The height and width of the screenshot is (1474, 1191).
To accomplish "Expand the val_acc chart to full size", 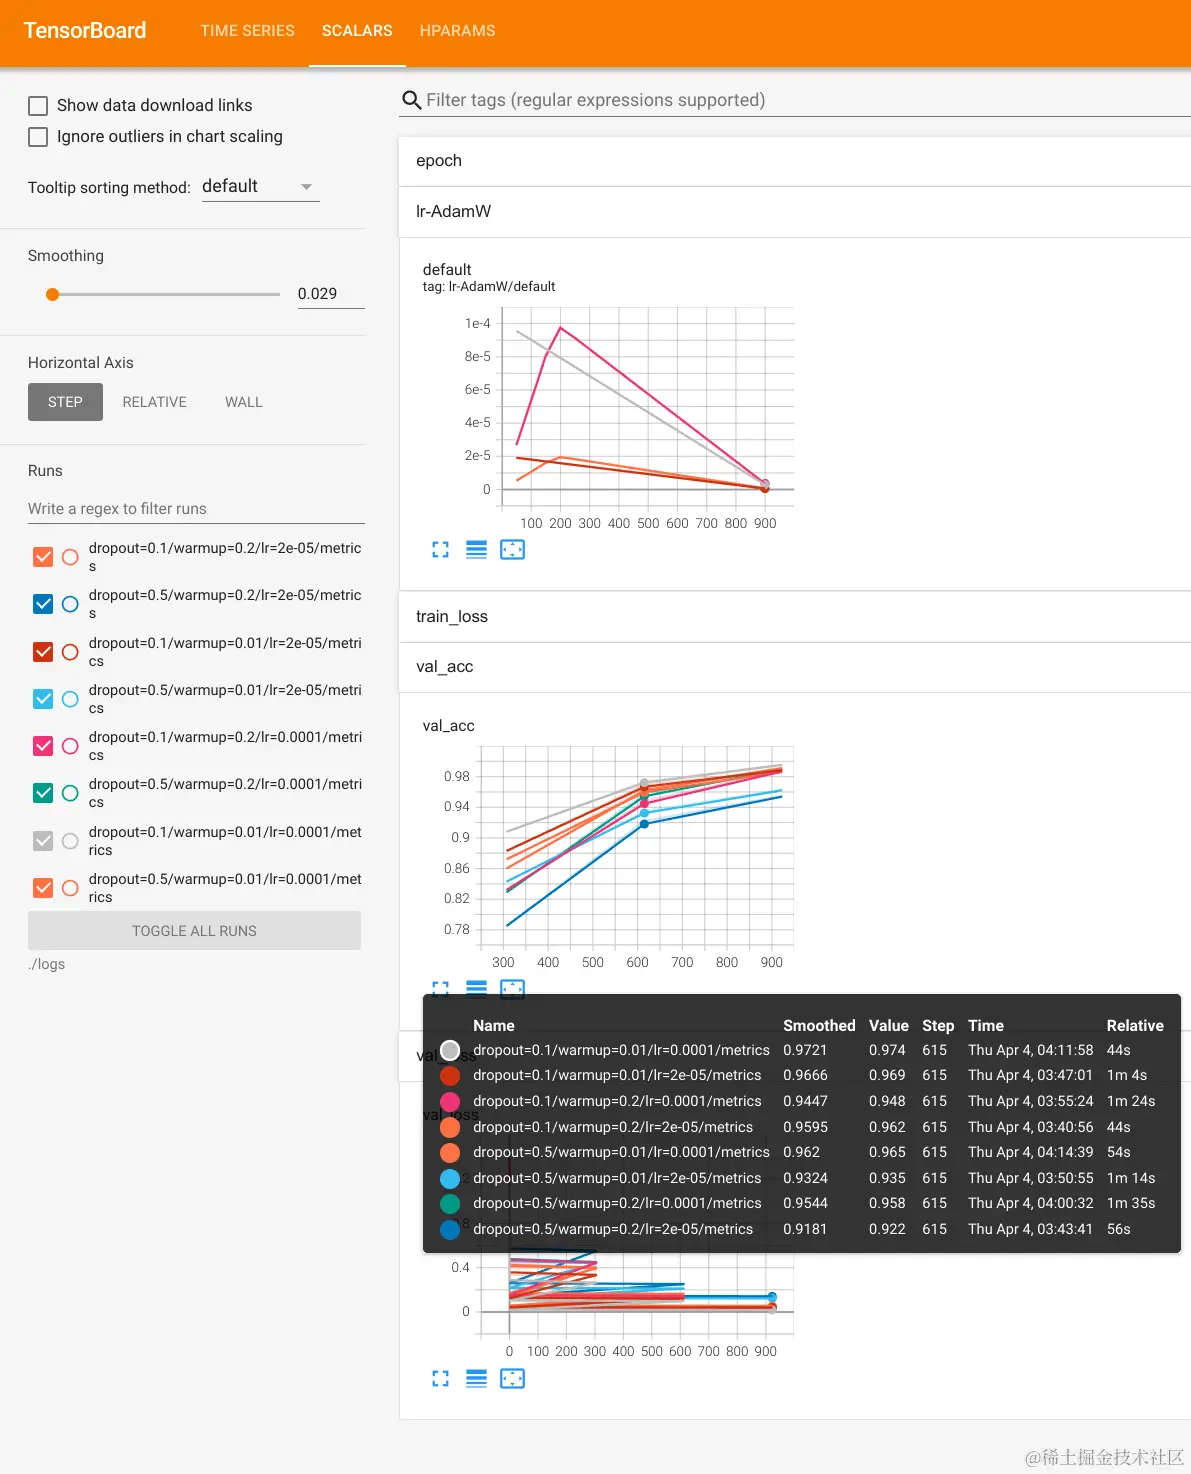I will click(x=440, y=988).
